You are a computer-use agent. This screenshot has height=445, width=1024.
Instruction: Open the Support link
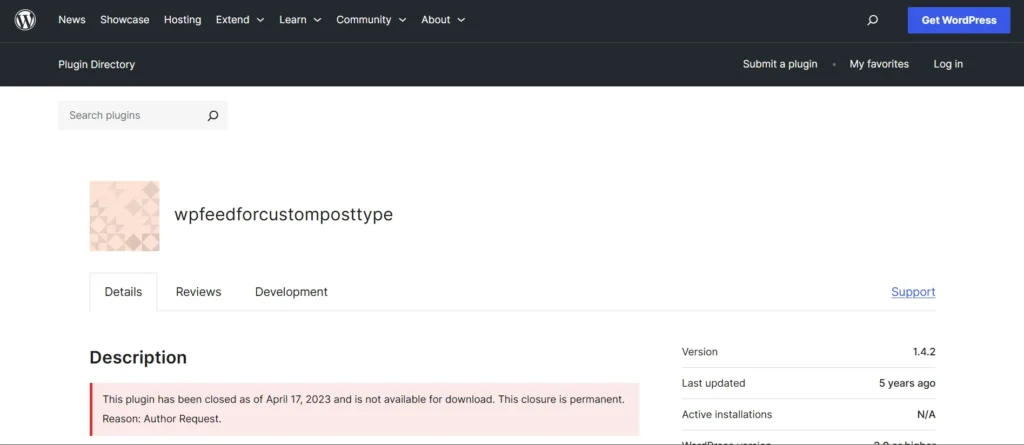tap(913, 292)
